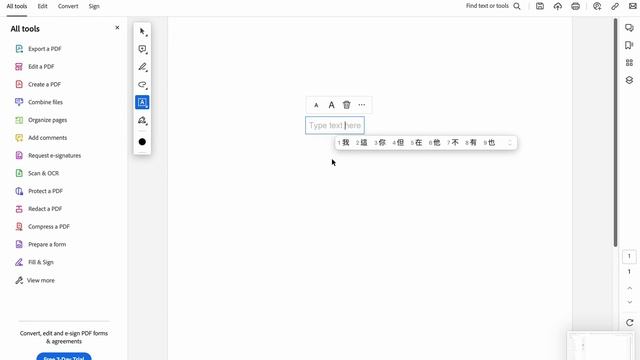Click the vertical document scrollbar
The image size is (640, 360).
point(616,133)
